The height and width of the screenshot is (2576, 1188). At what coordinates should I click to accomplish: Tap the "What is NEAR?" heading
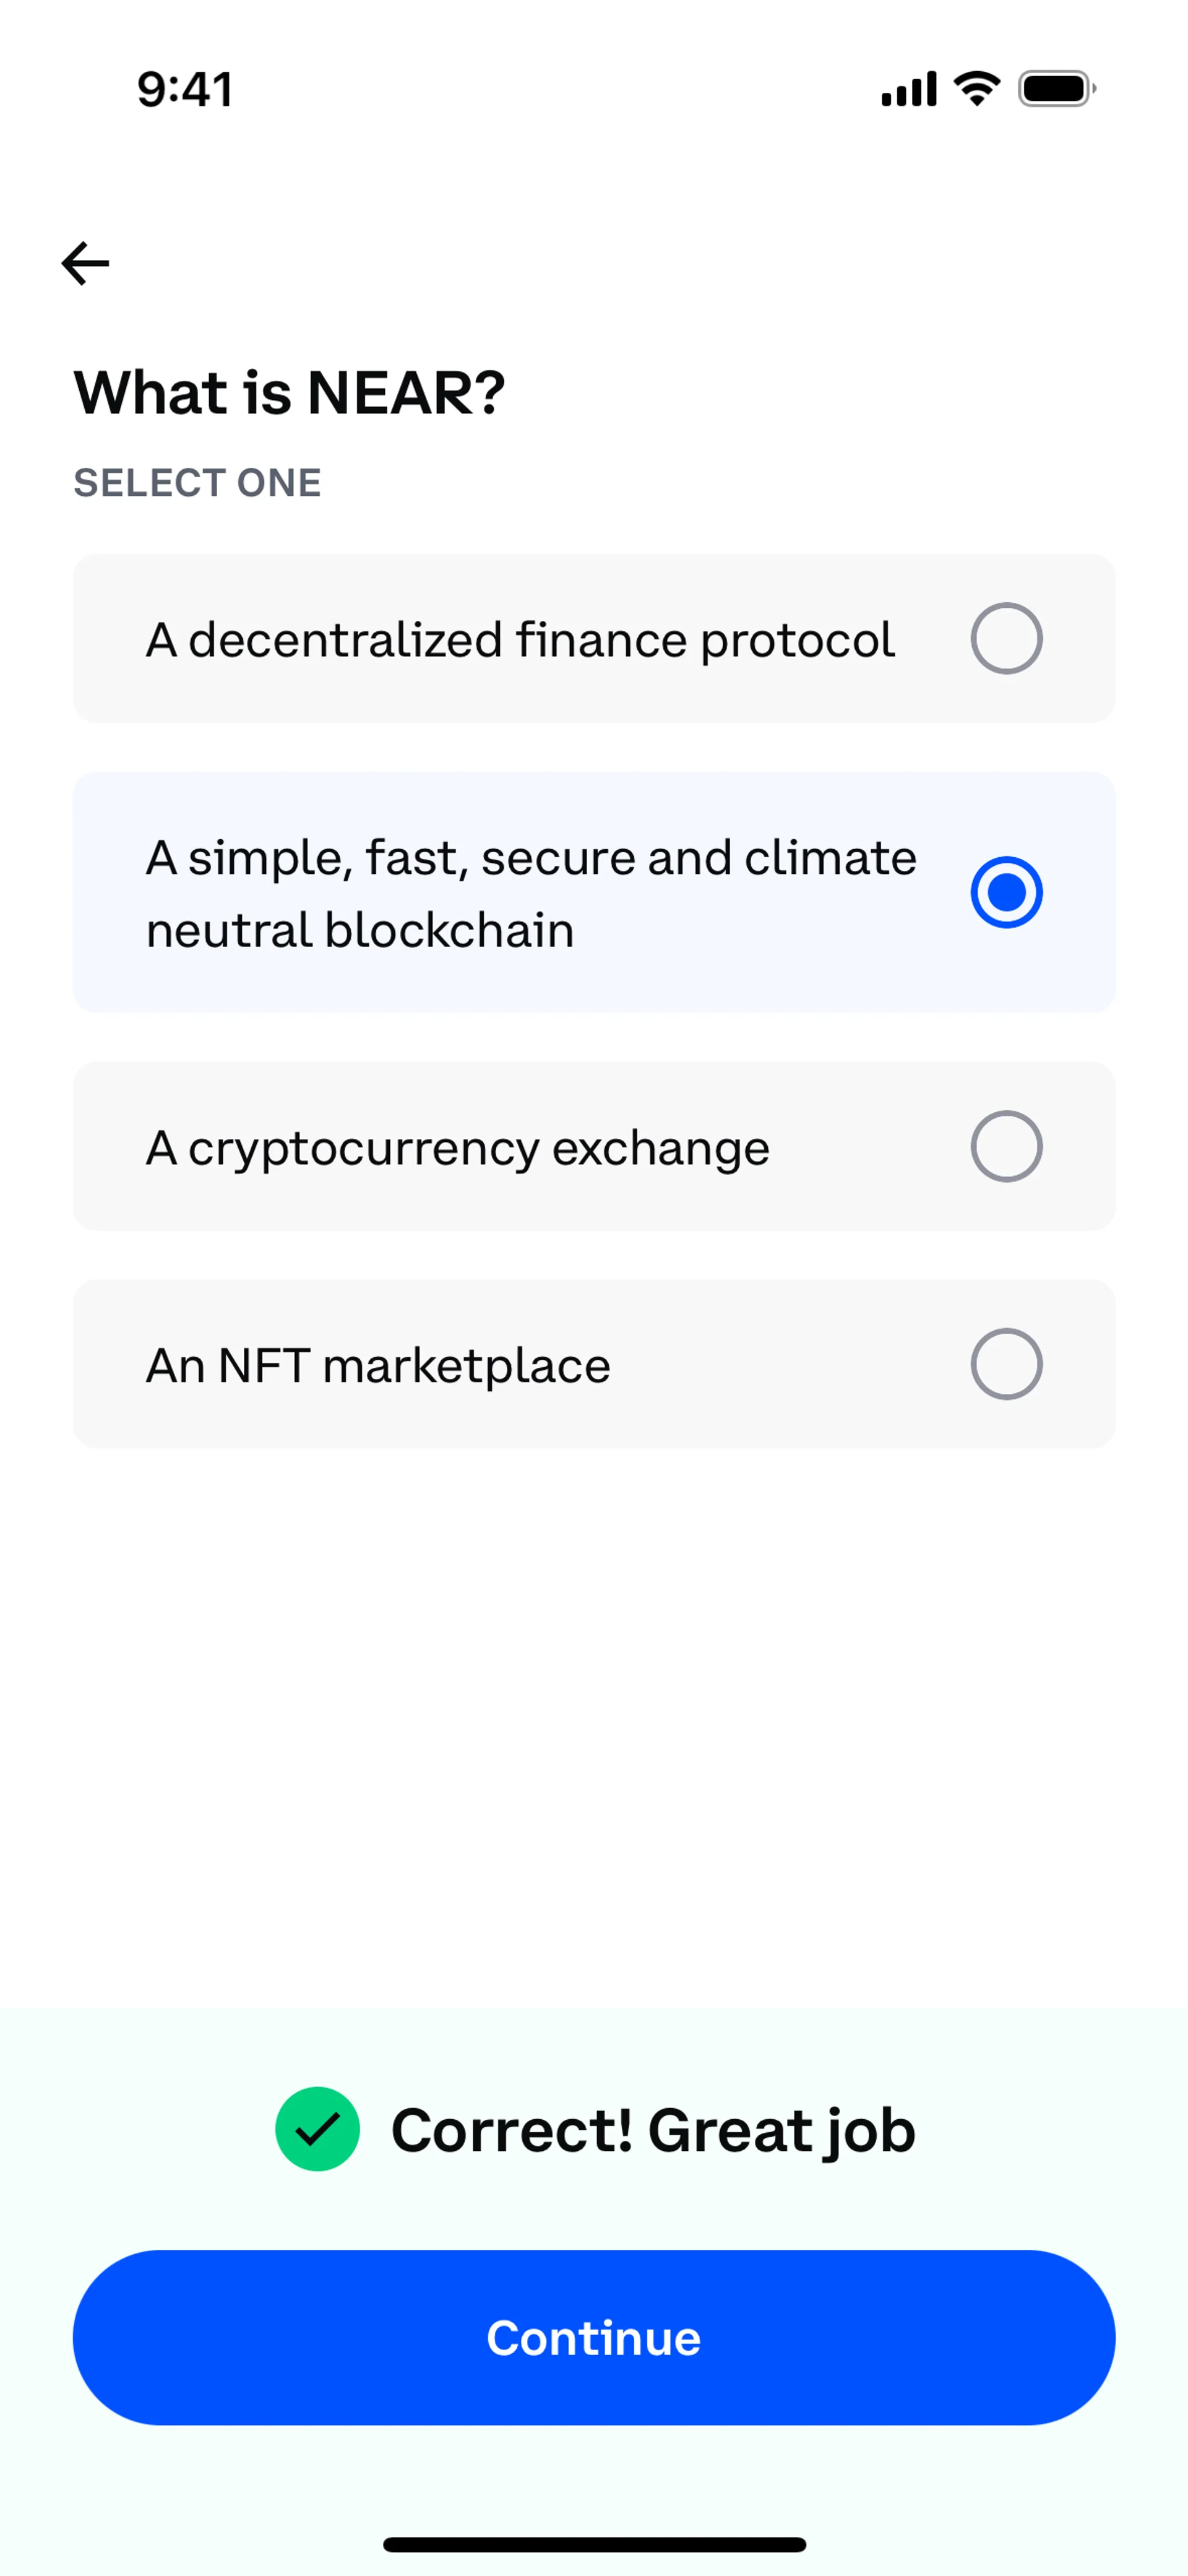[x=290, y=392]
